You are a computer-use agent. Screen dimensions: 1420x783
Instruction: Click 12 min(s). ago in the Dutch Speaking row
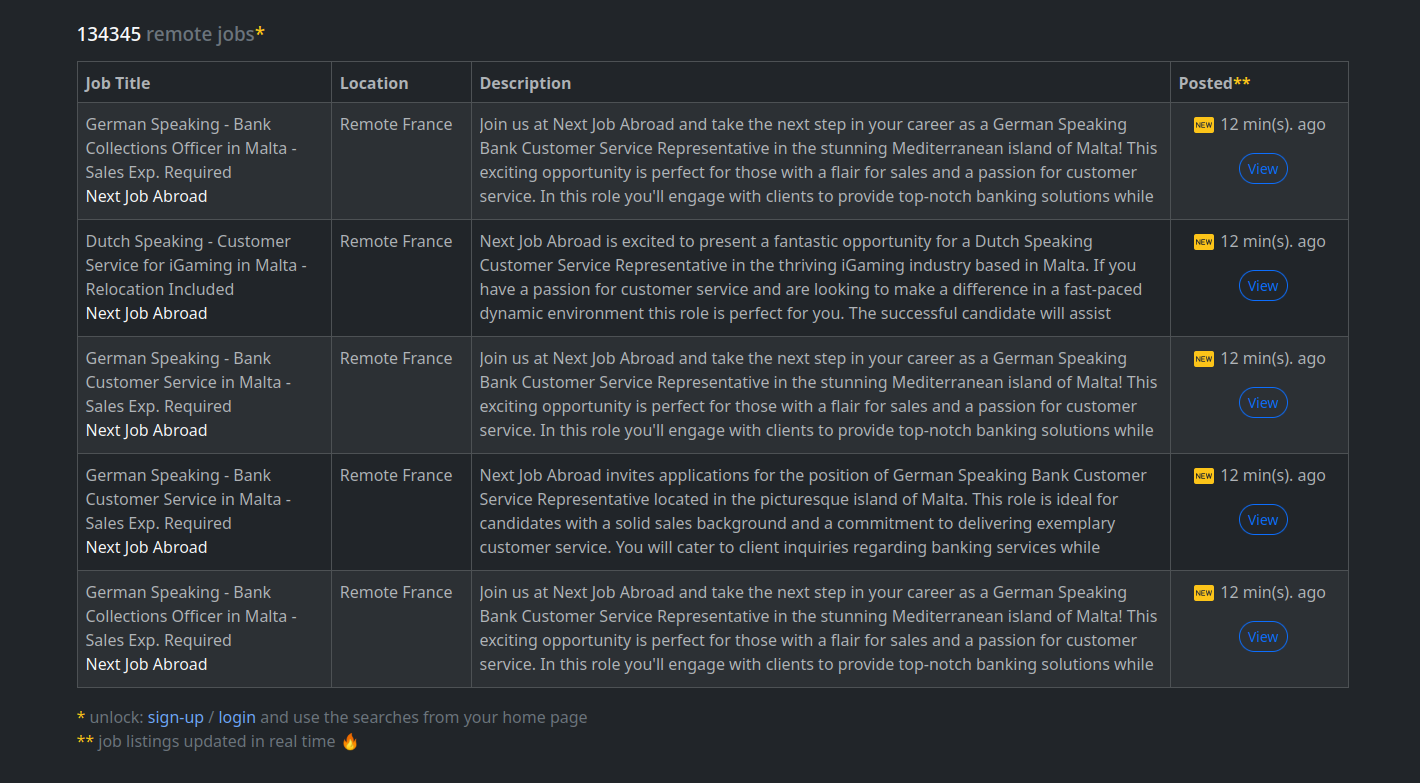(x=1273, y=241)
